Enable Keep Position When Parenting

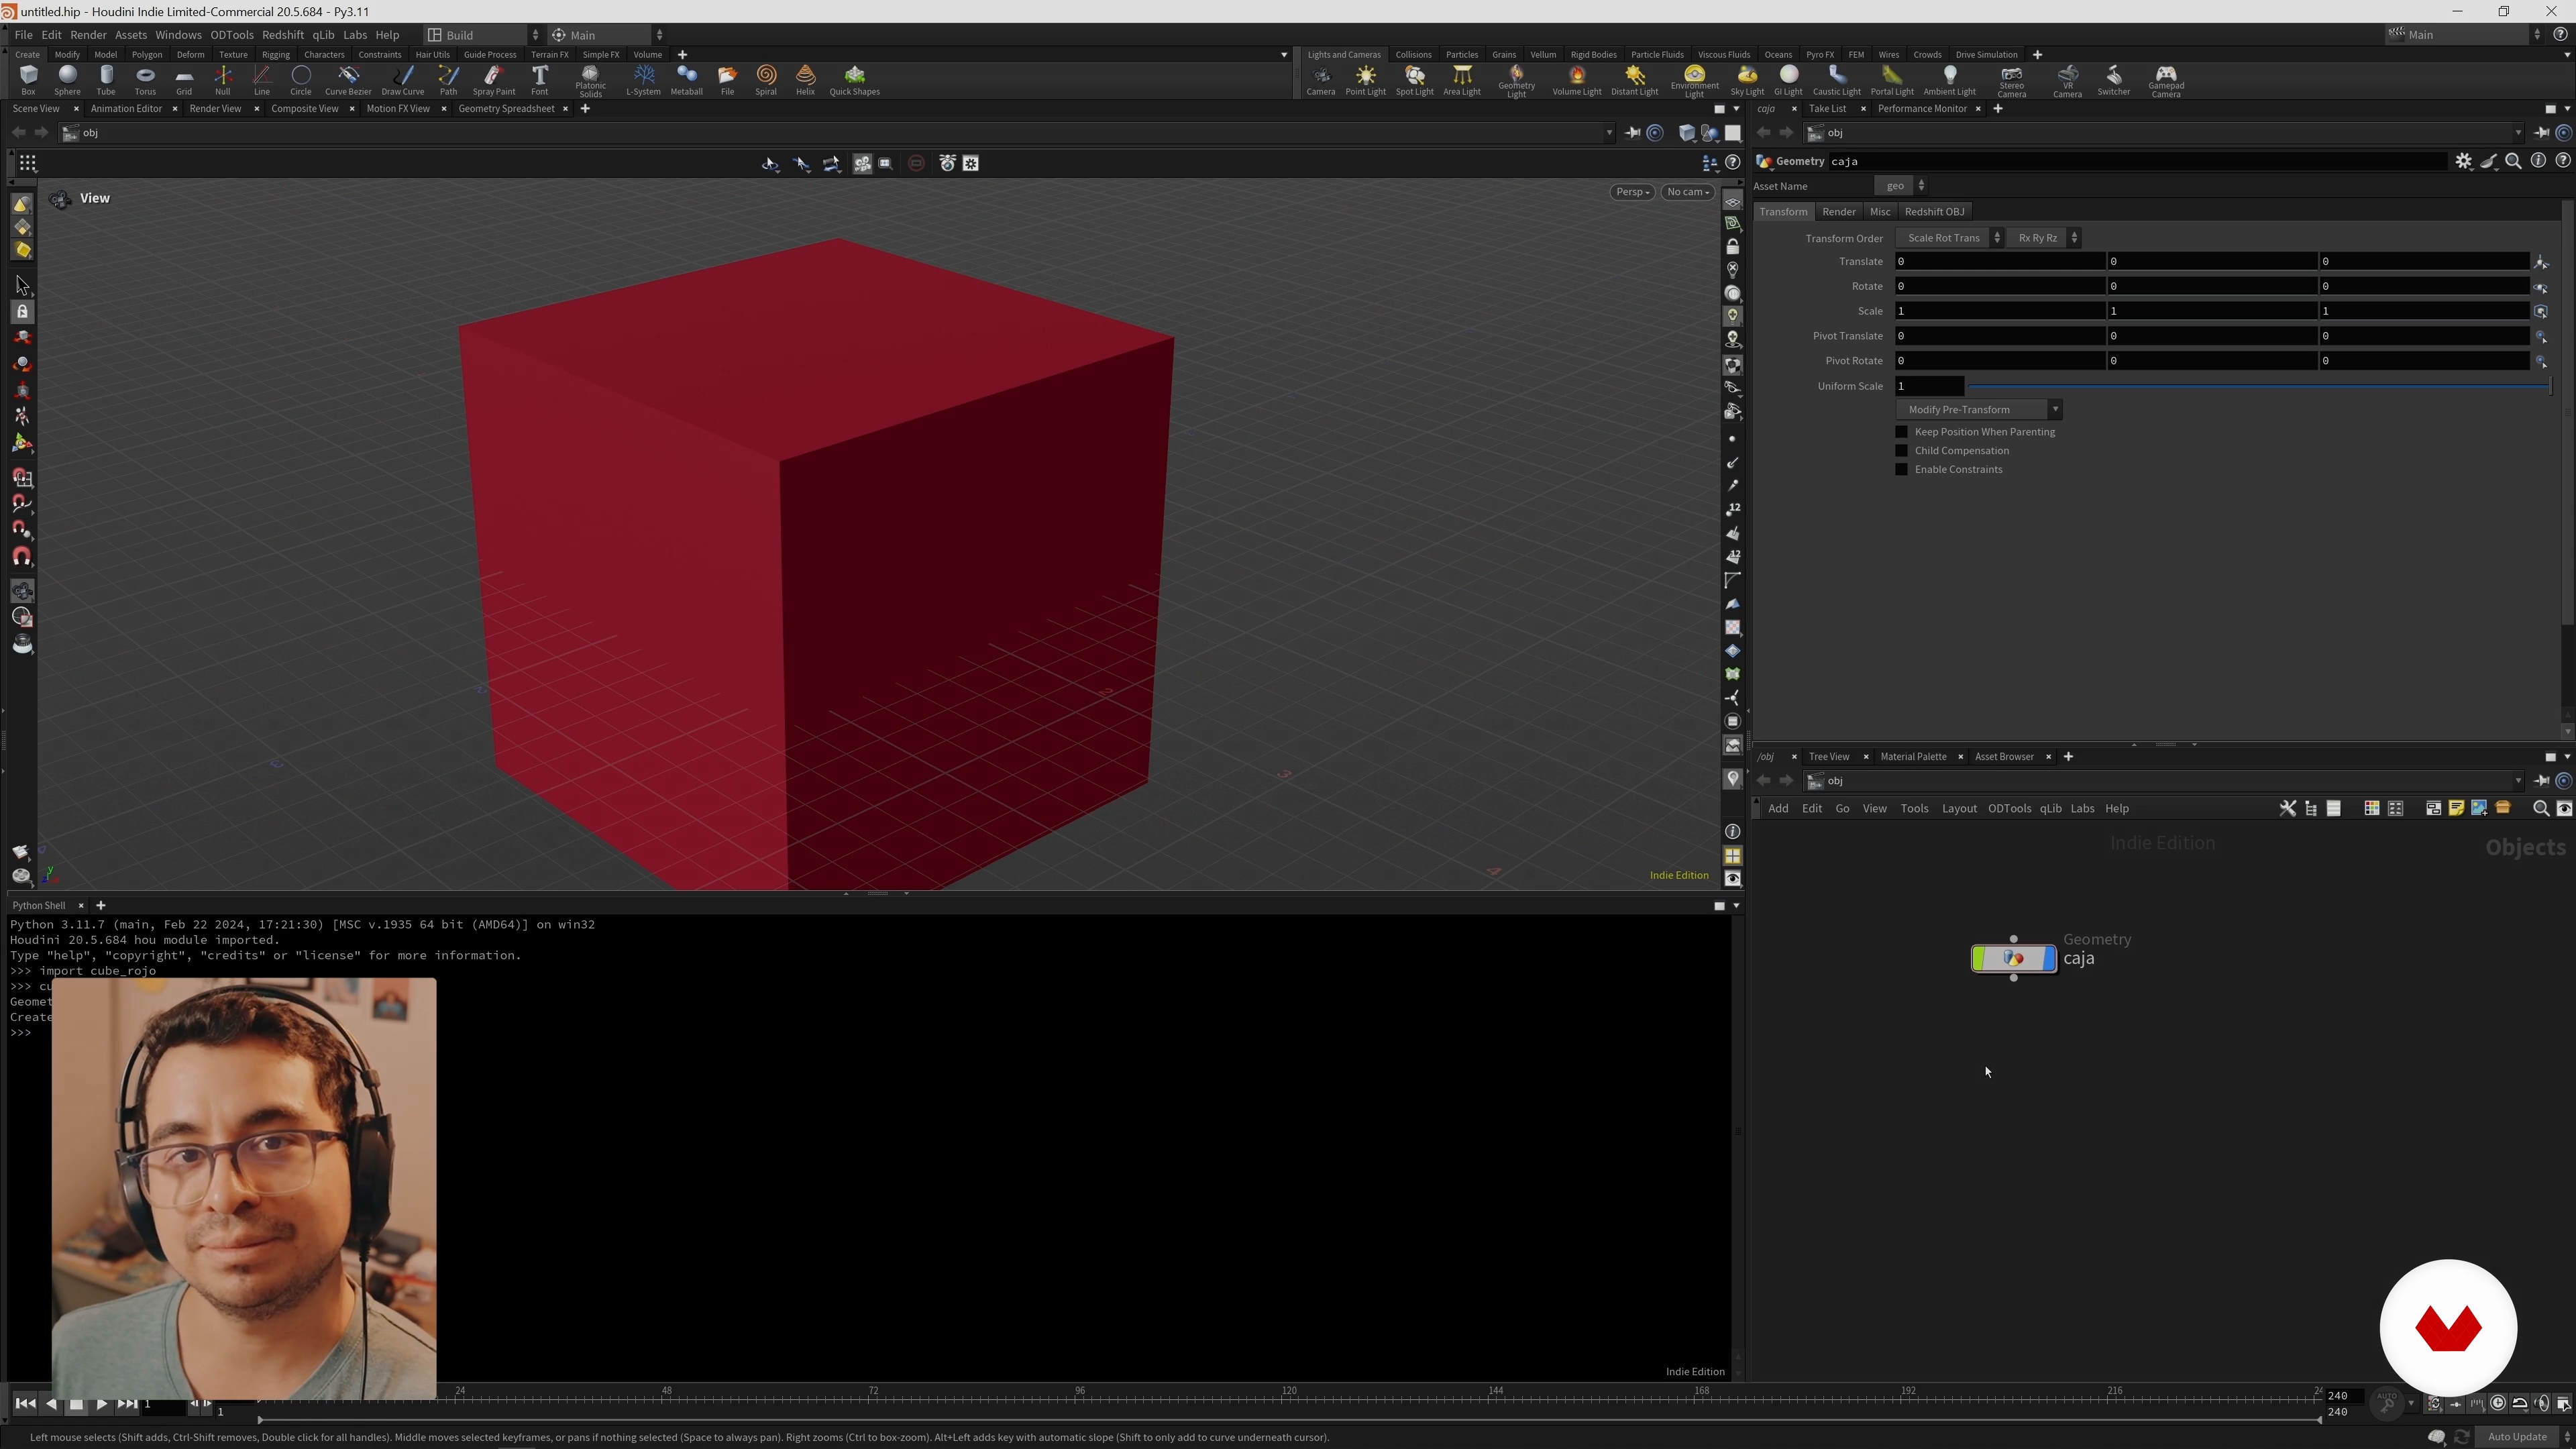pos(1902,432)
